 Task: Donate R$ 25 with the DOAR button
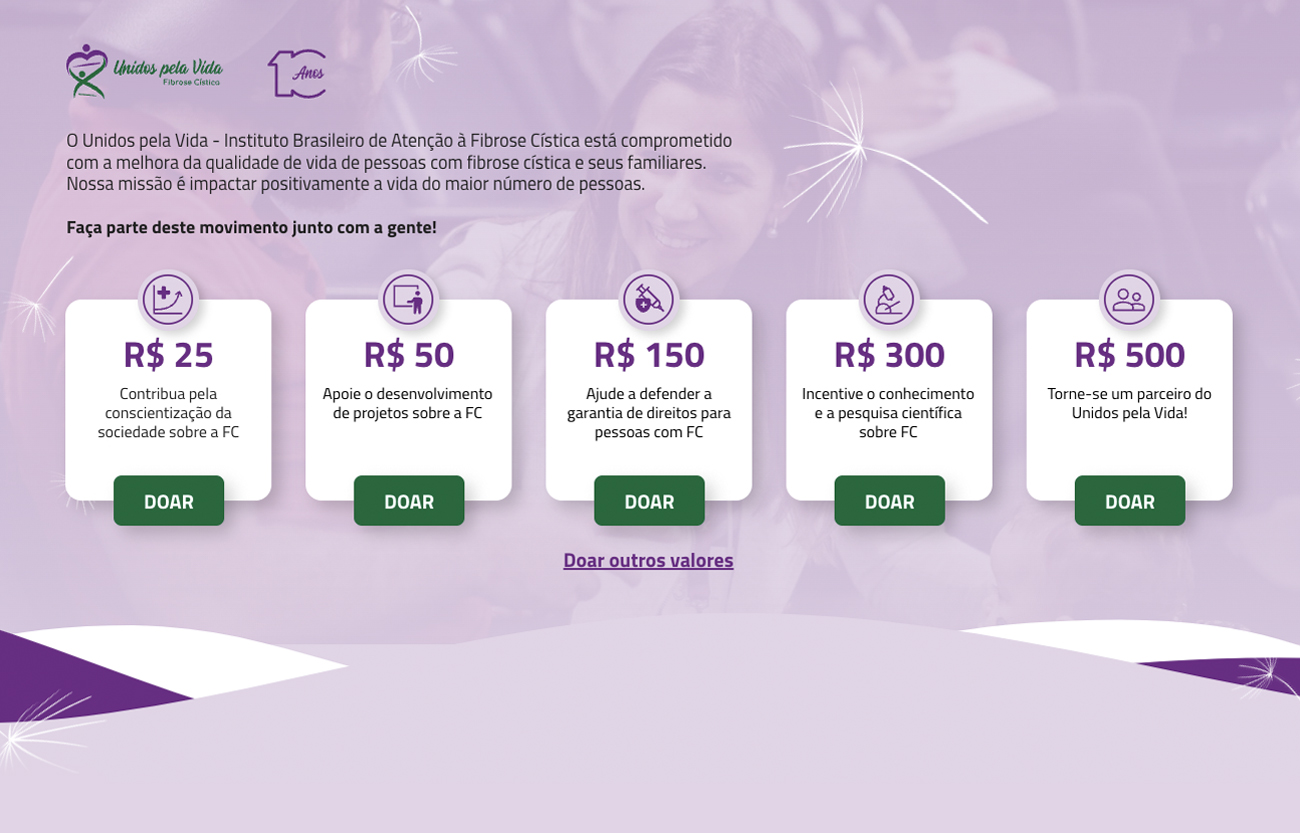coord(169,501)
